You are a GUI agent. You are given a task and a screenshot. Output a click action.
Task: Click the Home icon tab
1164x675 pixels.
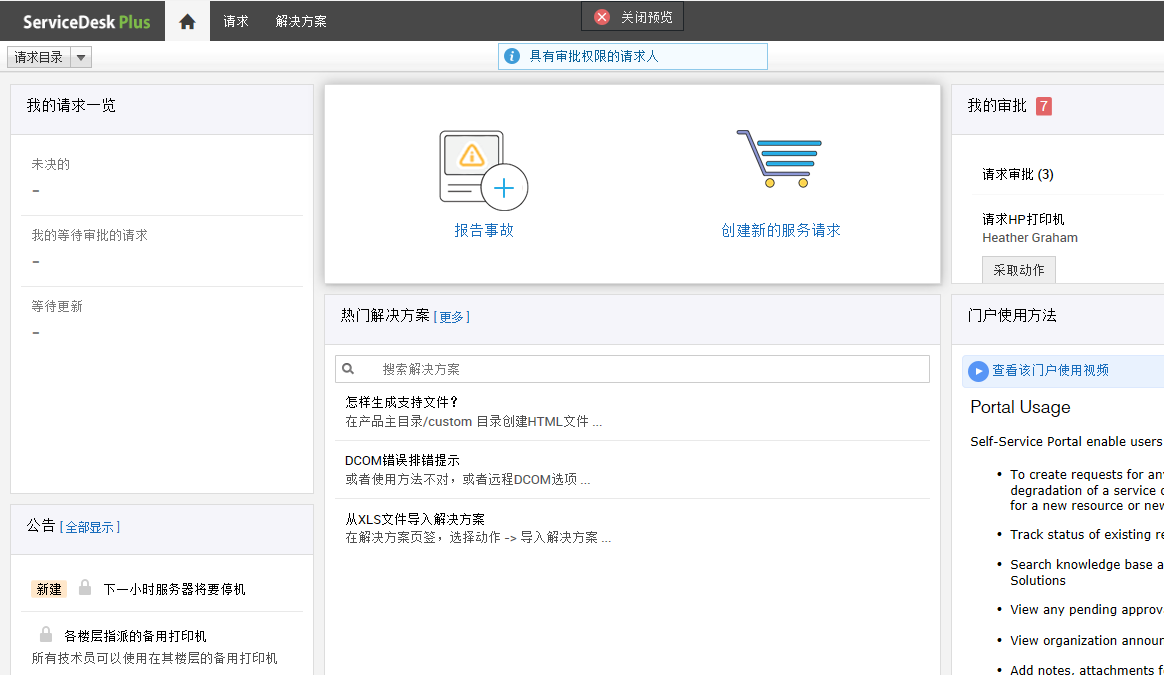pos(187,21)
